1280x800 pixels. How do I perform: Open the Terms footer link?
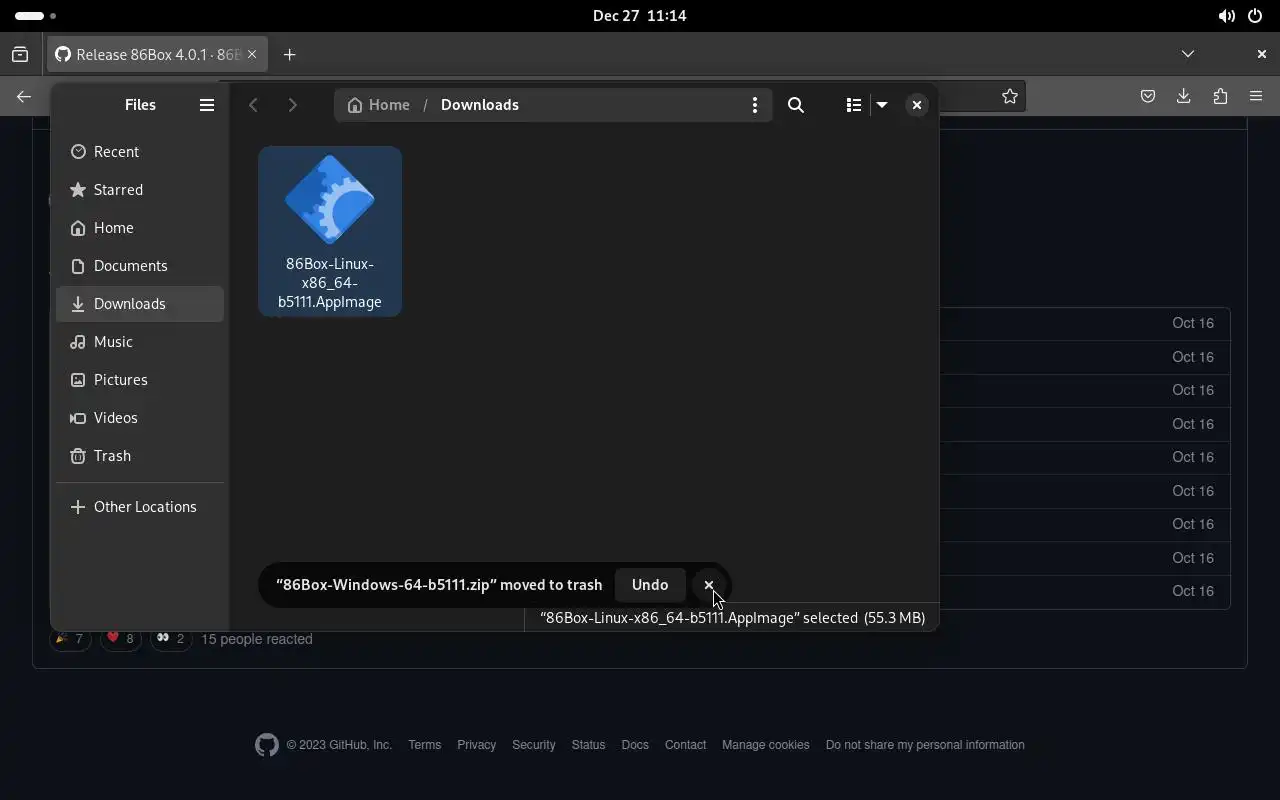(425, 745)
